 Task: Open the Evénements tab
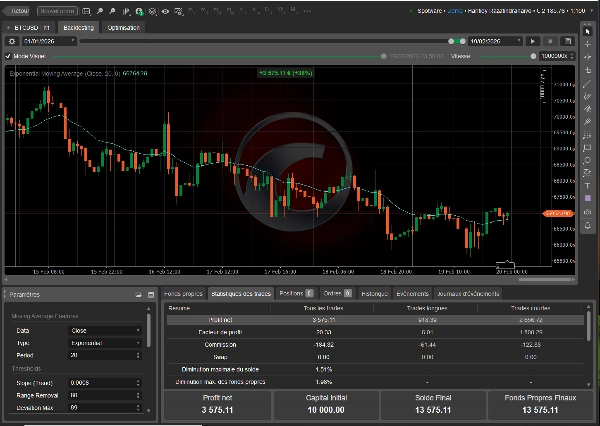click(x=413, y=294)
